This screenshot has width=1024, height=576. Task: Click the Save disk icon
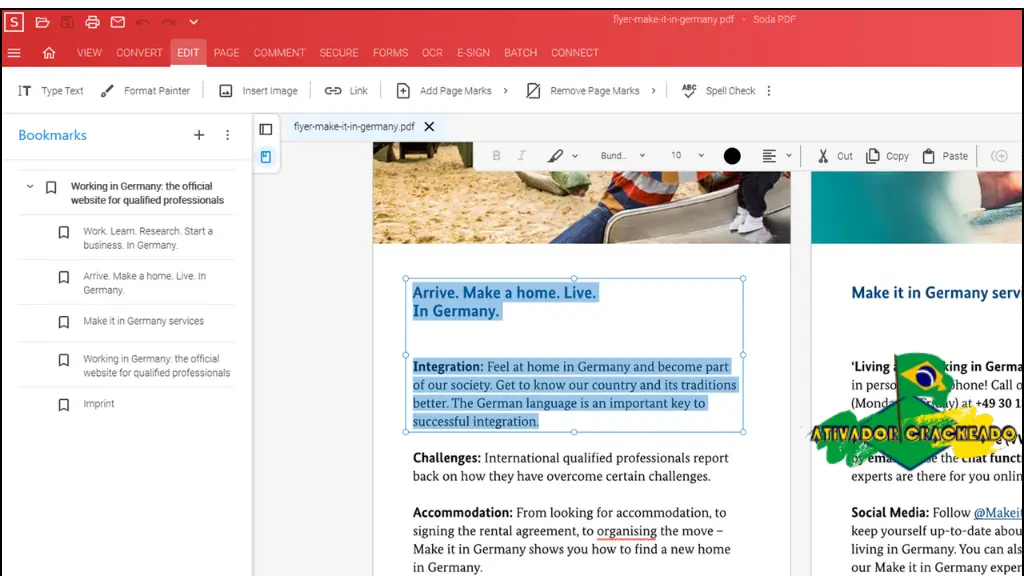(x=67, y=22)
